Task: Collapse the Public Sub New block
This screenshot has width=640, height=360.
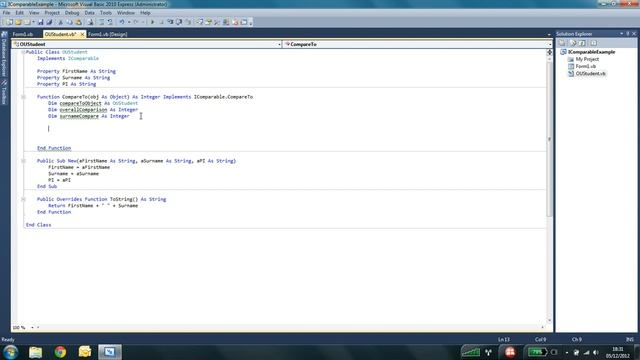Action: point(23,161)
